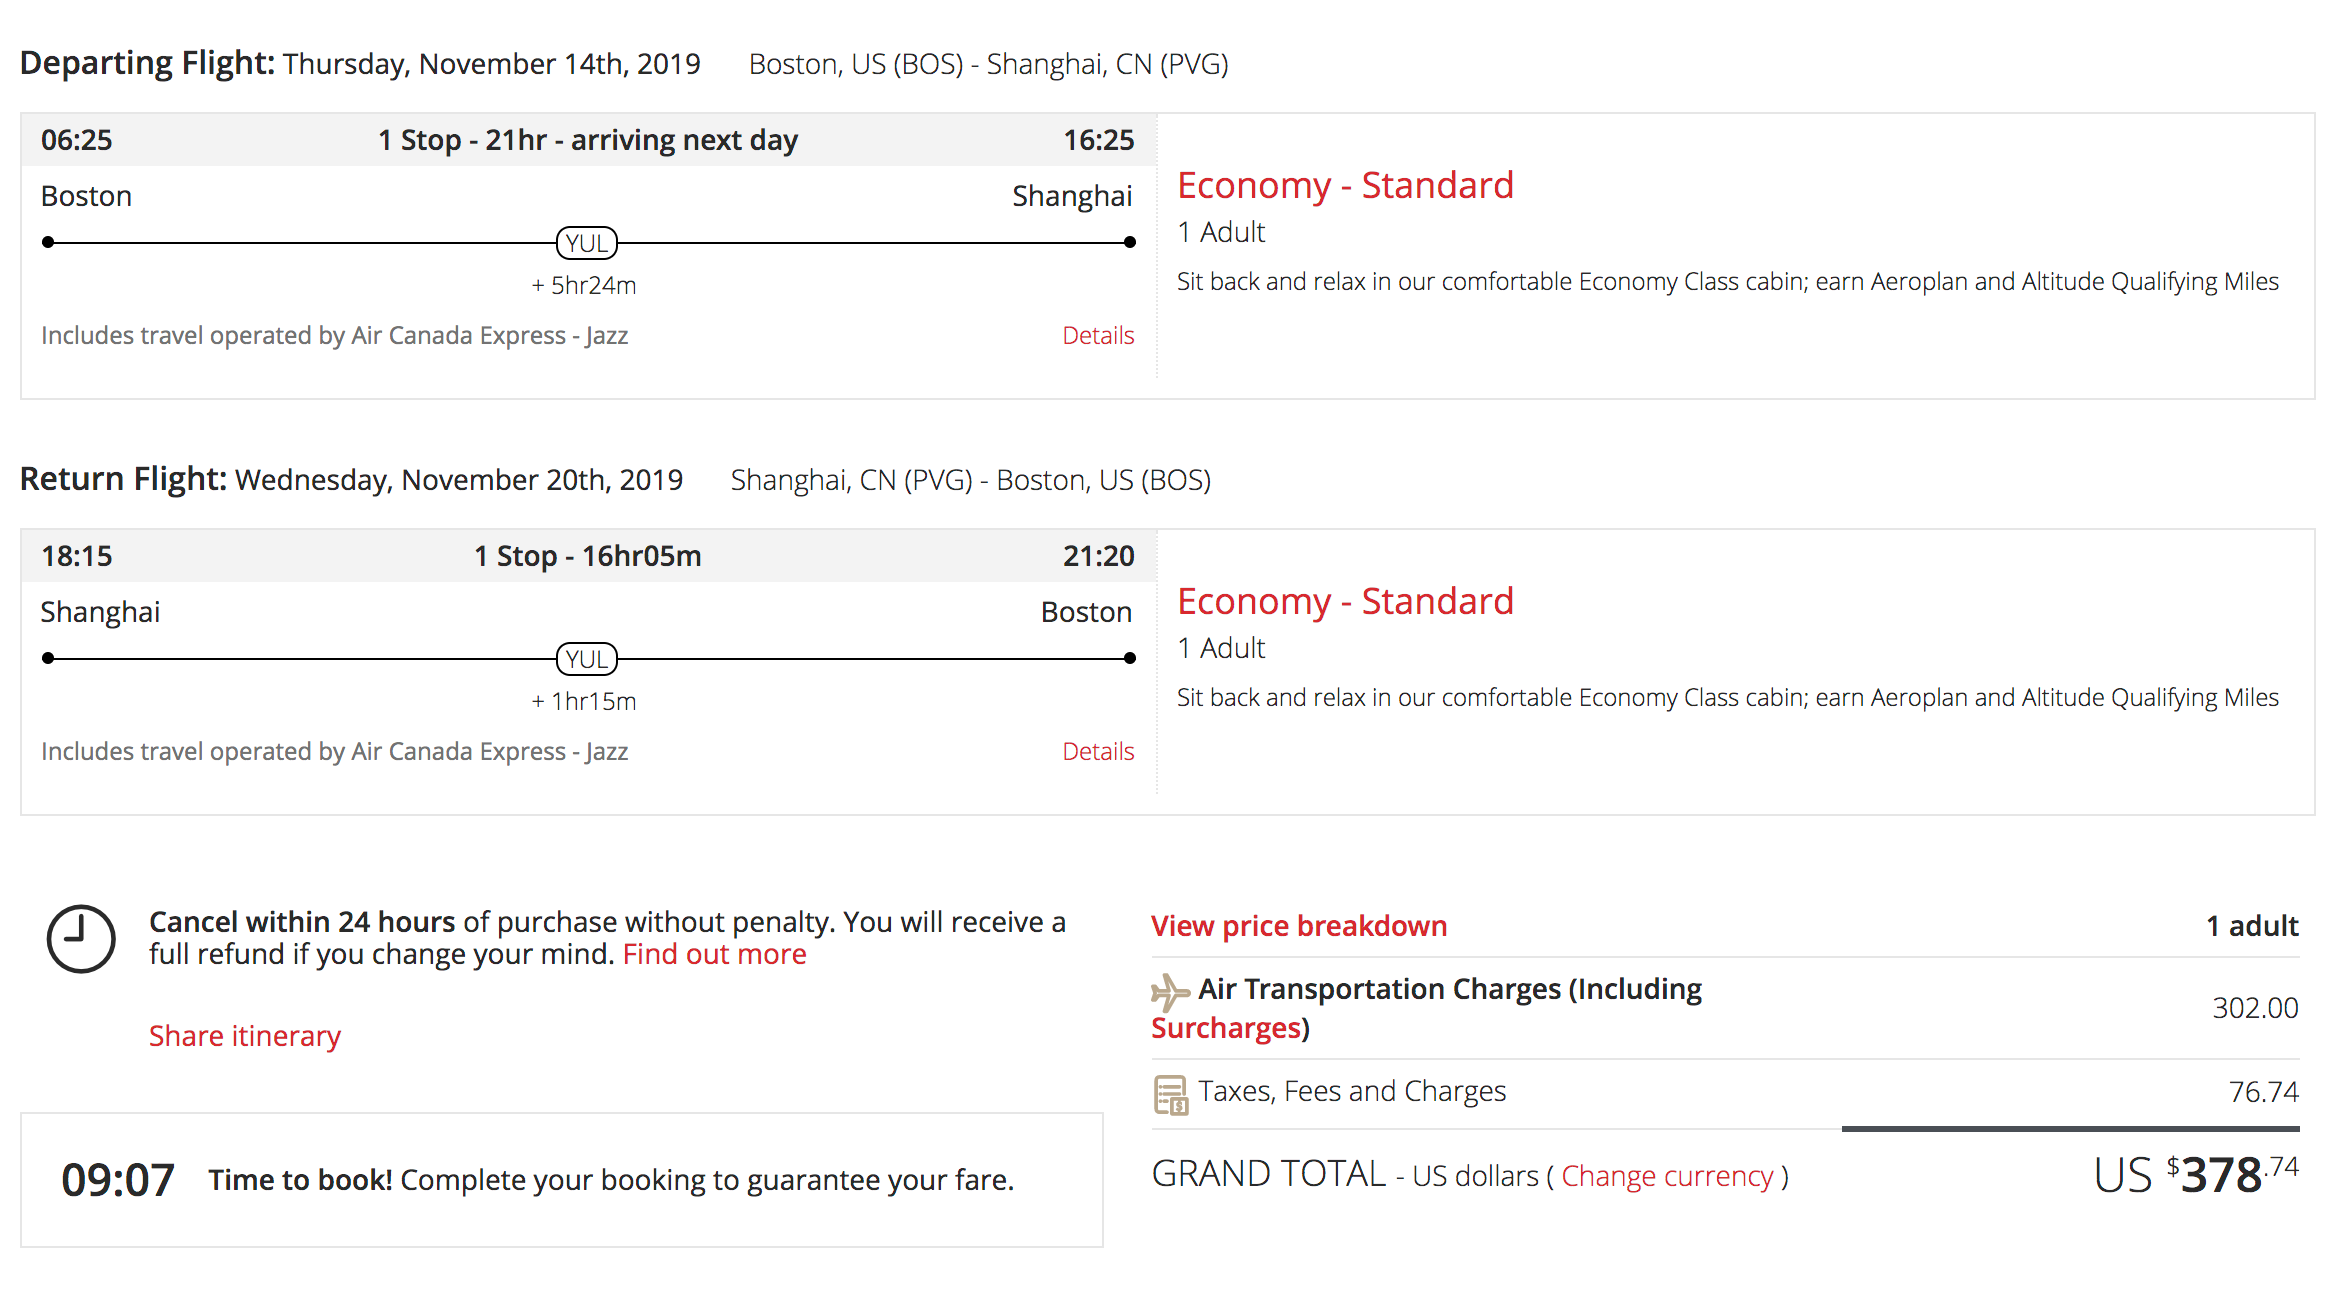Image resolution: width=2340 pixels, height=1292 pixels.
Task: Select the YUL stop badge on departing flight
Action: [587, 243]
